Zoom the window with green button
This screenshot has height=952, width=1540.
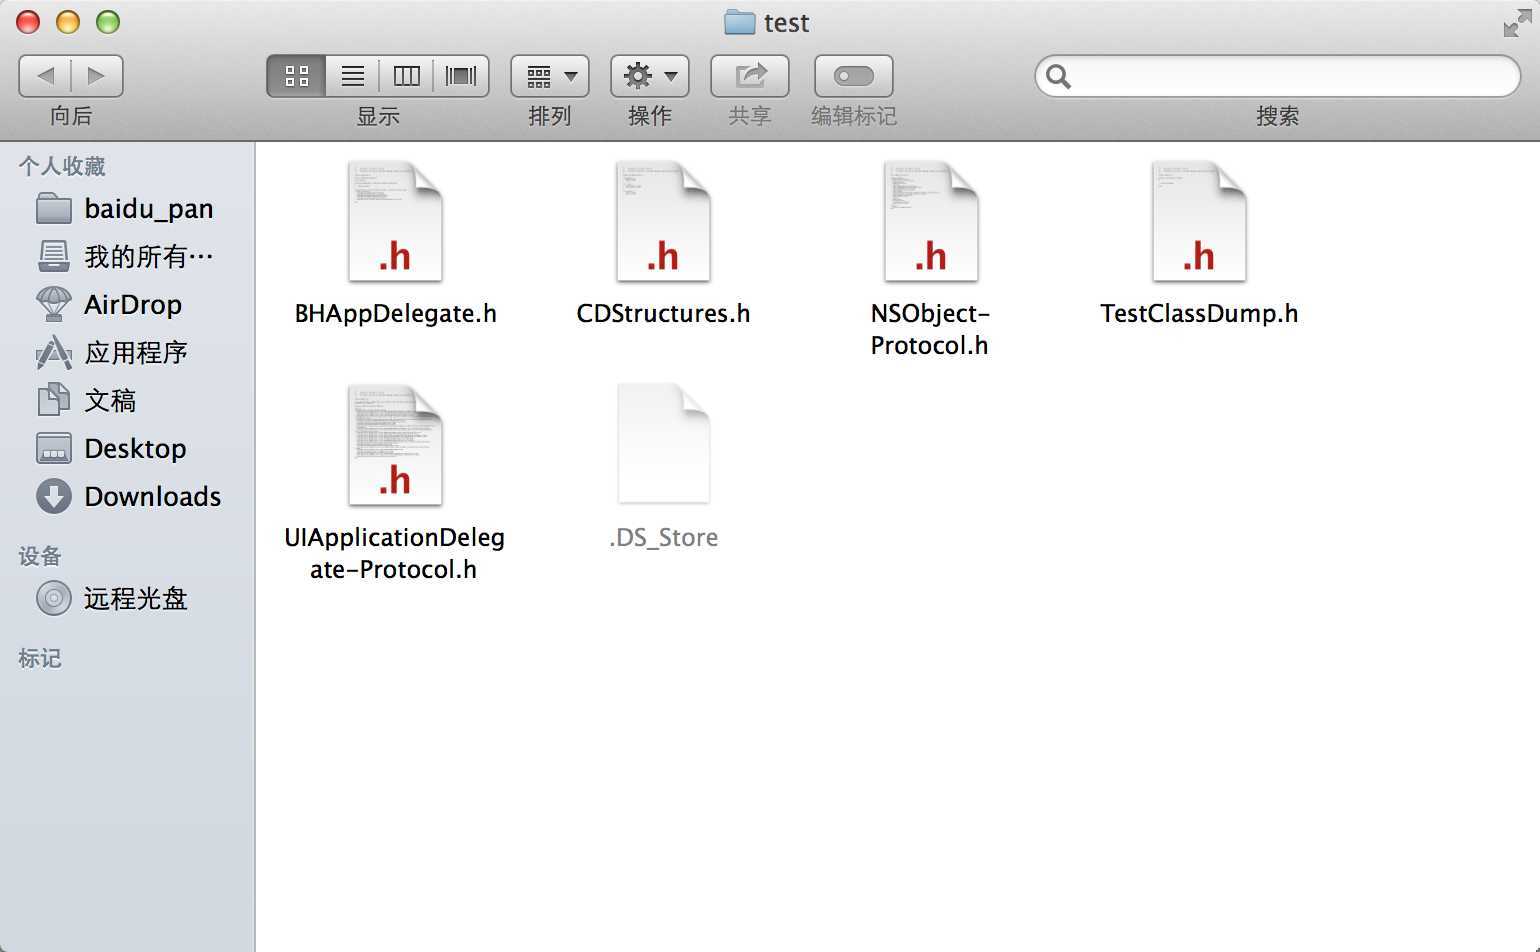click(x=108, y=22)
